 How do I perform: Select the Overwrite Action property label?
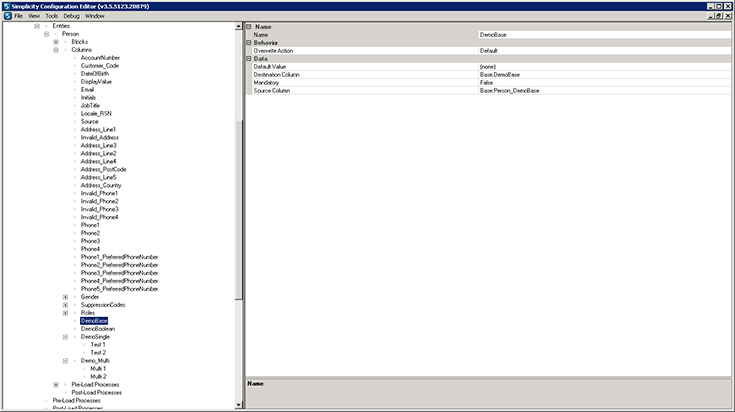(273, 51)
